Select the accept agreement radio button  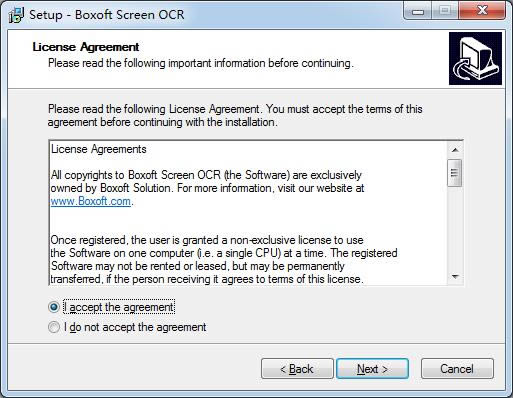pyautogui.click(x=54, y=307)
